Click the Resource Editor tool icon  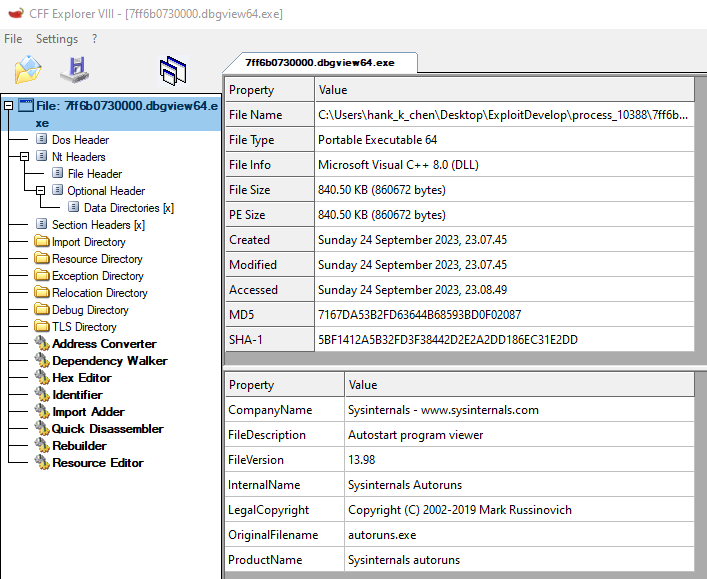tap(42, 462)
